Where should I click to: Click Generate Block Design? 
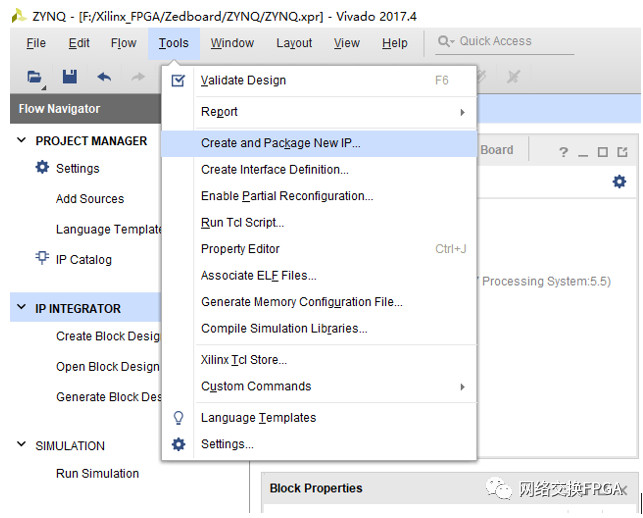pos(109,397)
